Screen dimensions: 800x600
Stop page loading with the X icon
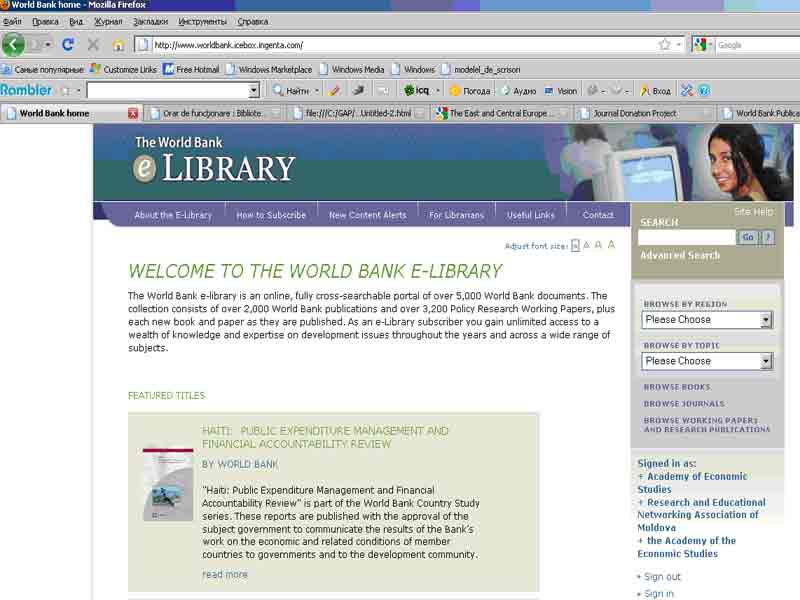point(93,44)
